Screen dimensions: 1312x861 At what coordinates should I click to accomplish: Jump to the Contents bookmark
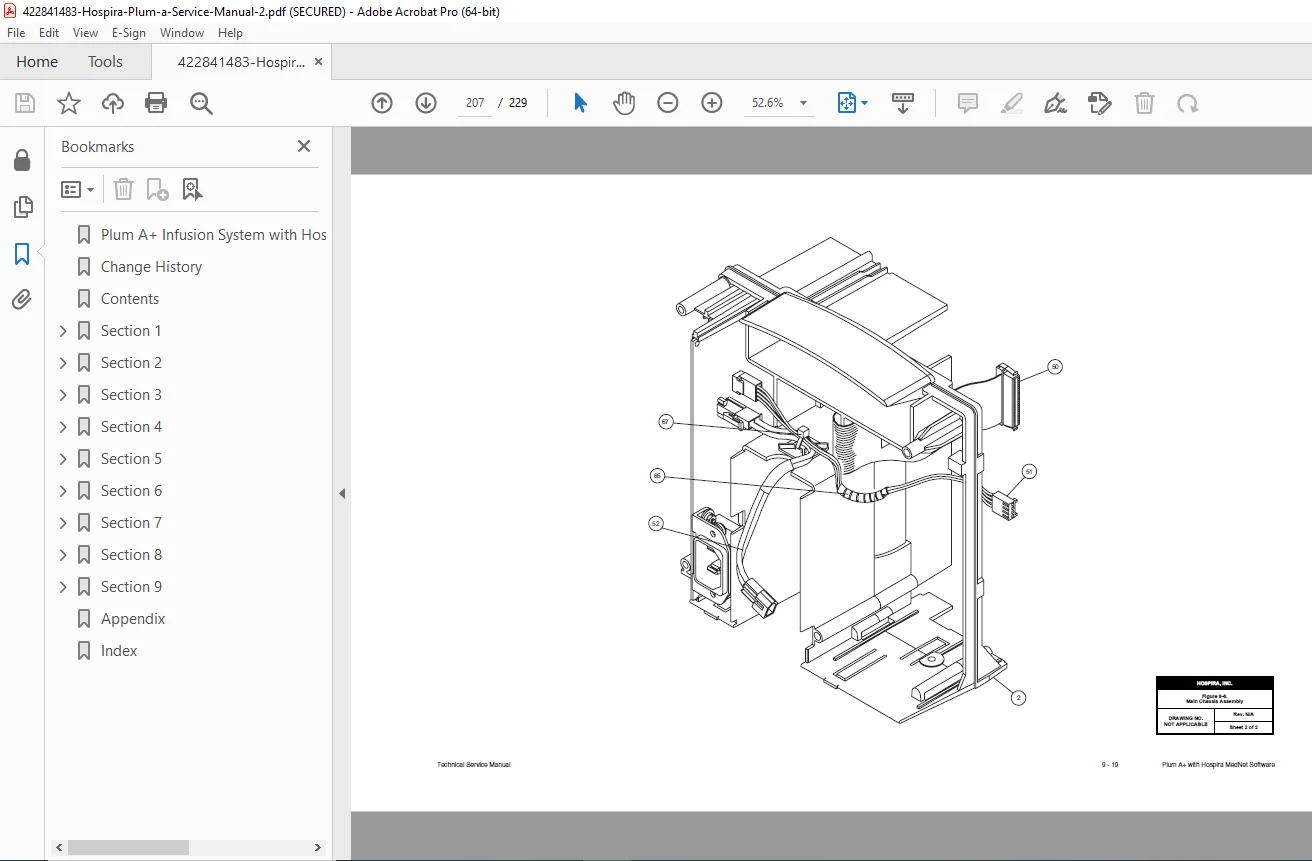click(x=130, y=299)
